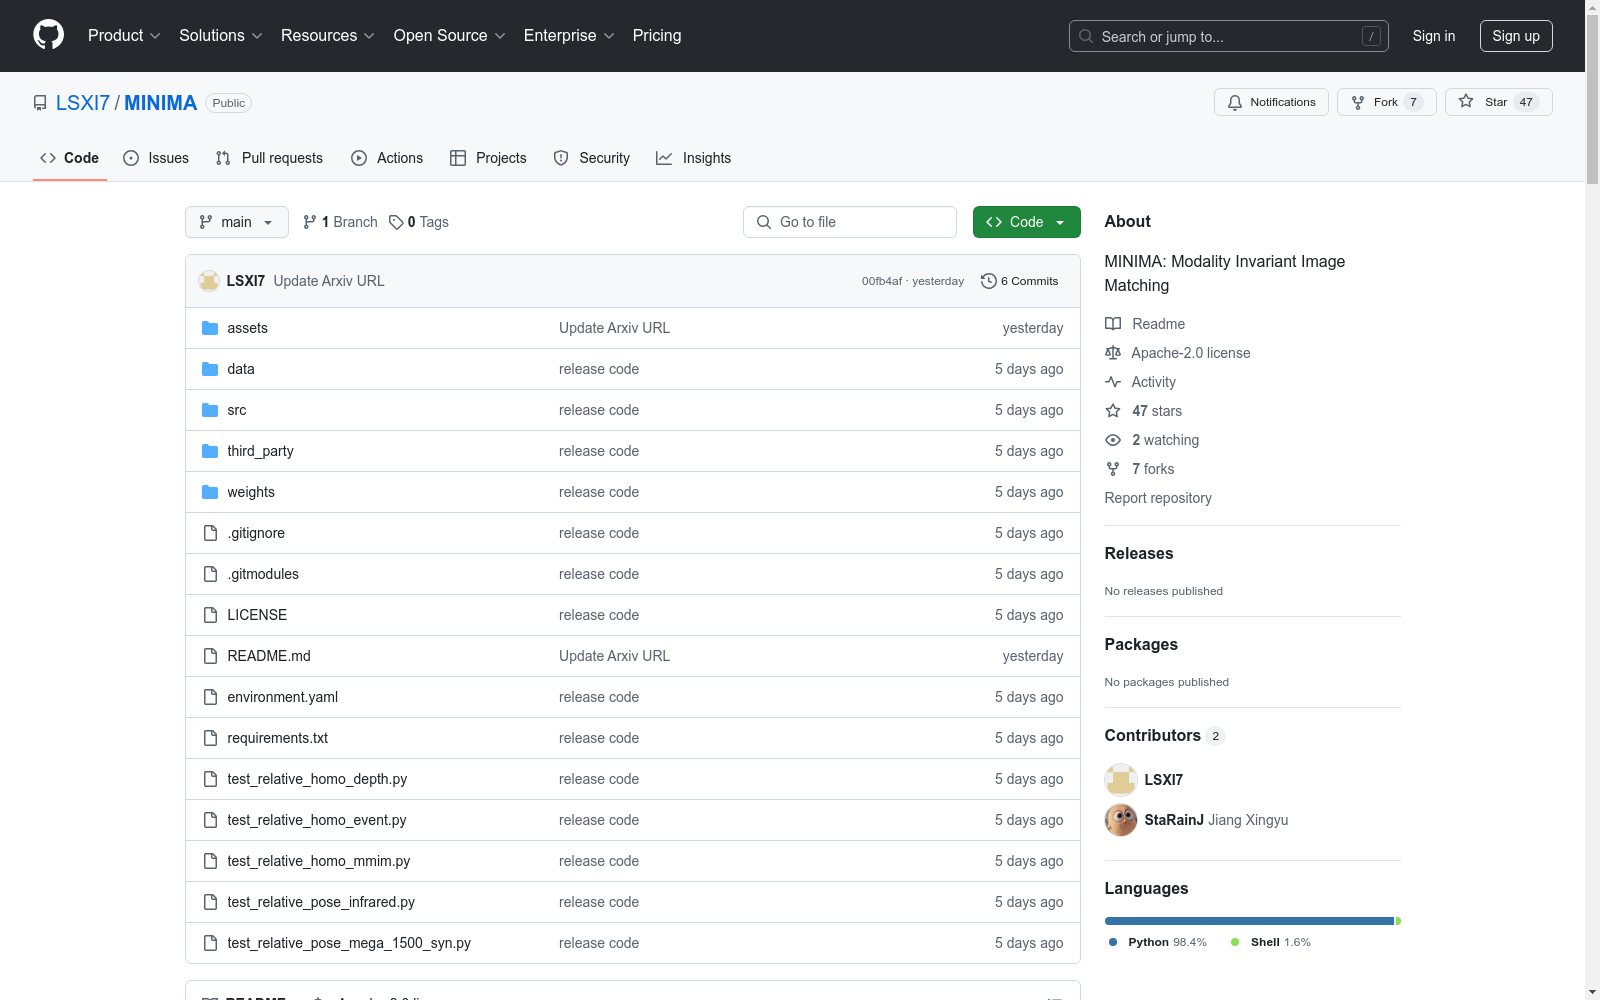
Task: Click the Shell green bar segment
Action: 1398,921
